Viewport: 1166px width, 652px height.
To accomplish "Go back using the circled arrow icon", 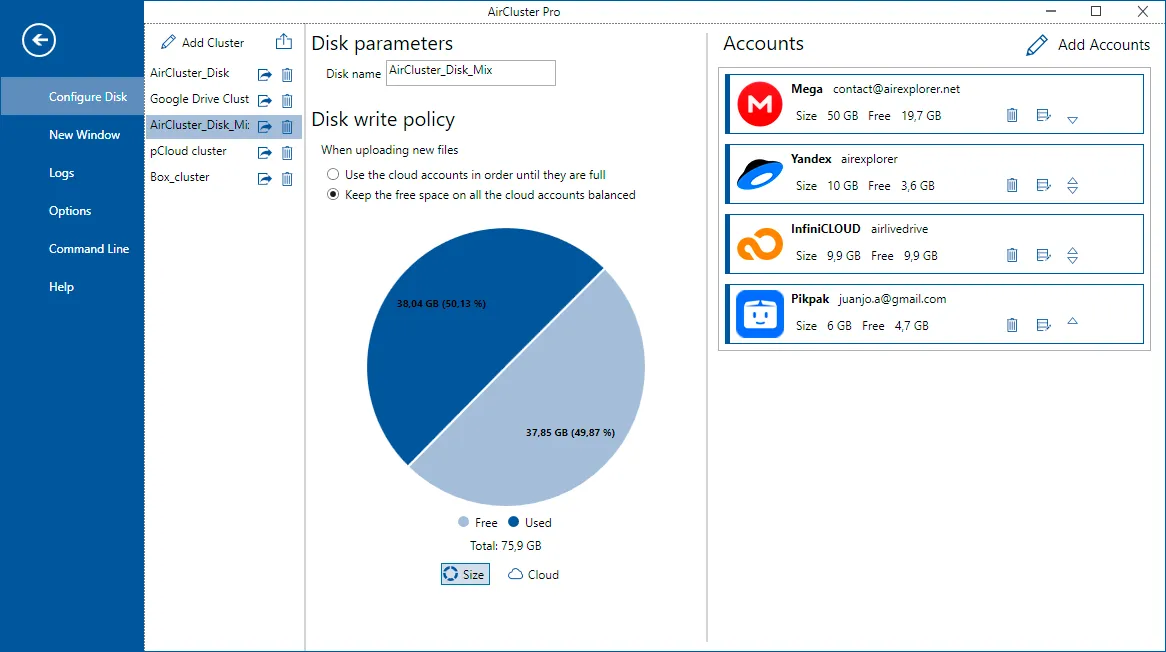I will [39, 40].
